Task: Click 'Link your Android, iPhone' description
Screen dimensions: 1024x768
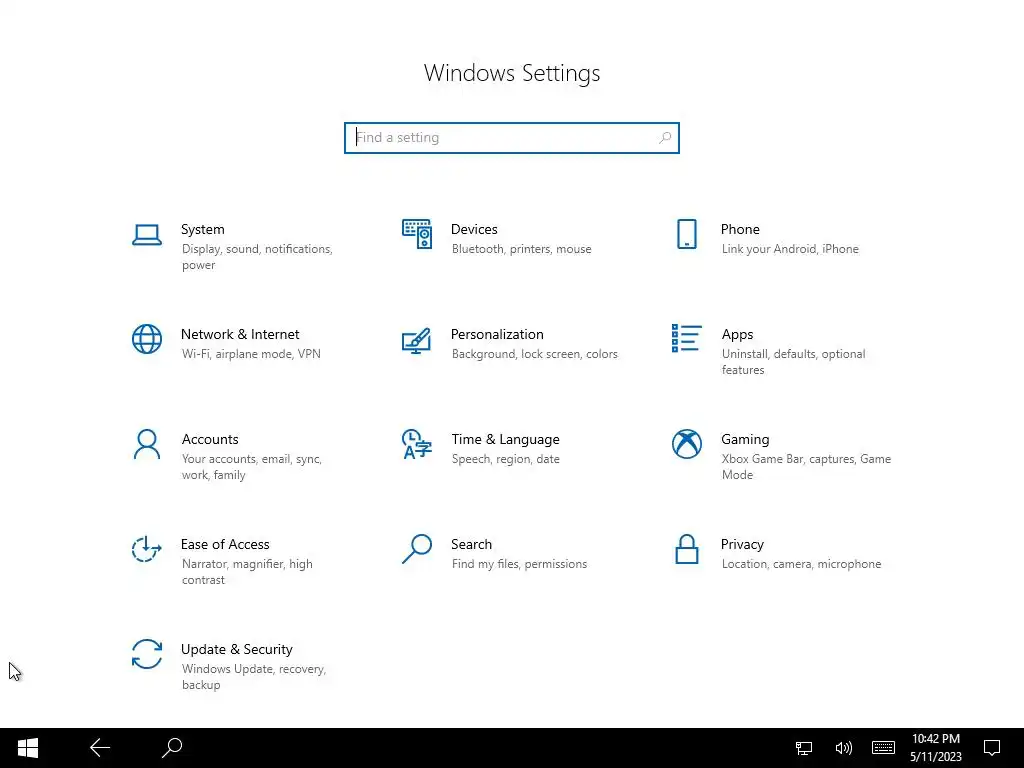Action: coord(790,249)
